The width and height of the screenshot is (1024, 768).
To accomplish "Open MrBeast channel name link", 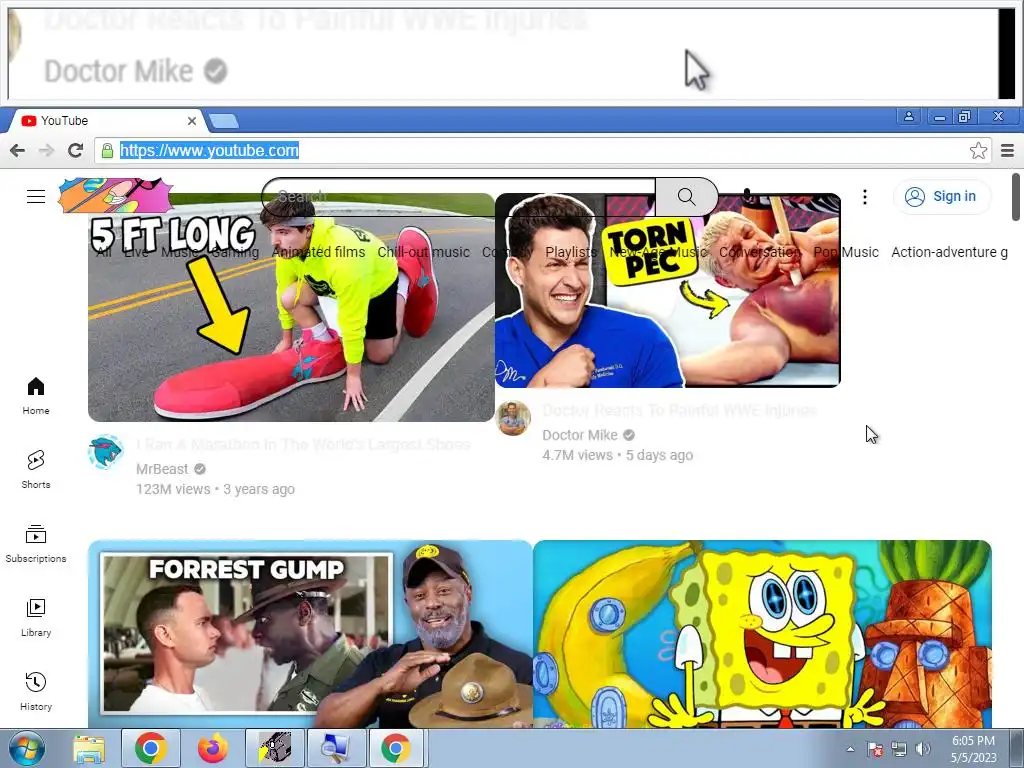I will (162, 469).
